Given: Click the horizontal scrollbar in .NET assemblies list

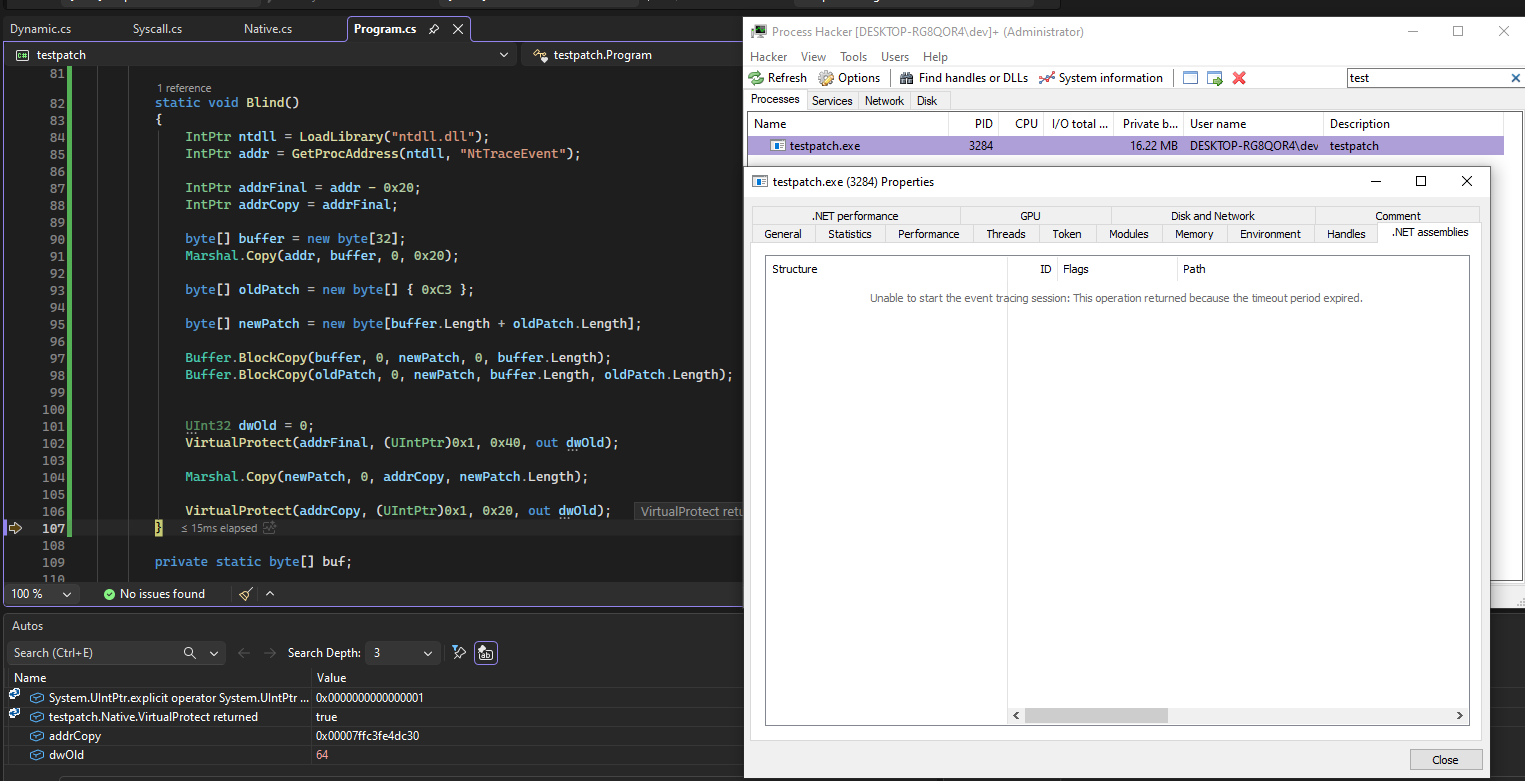Looking at the screenshot, I should point(1096,716).
